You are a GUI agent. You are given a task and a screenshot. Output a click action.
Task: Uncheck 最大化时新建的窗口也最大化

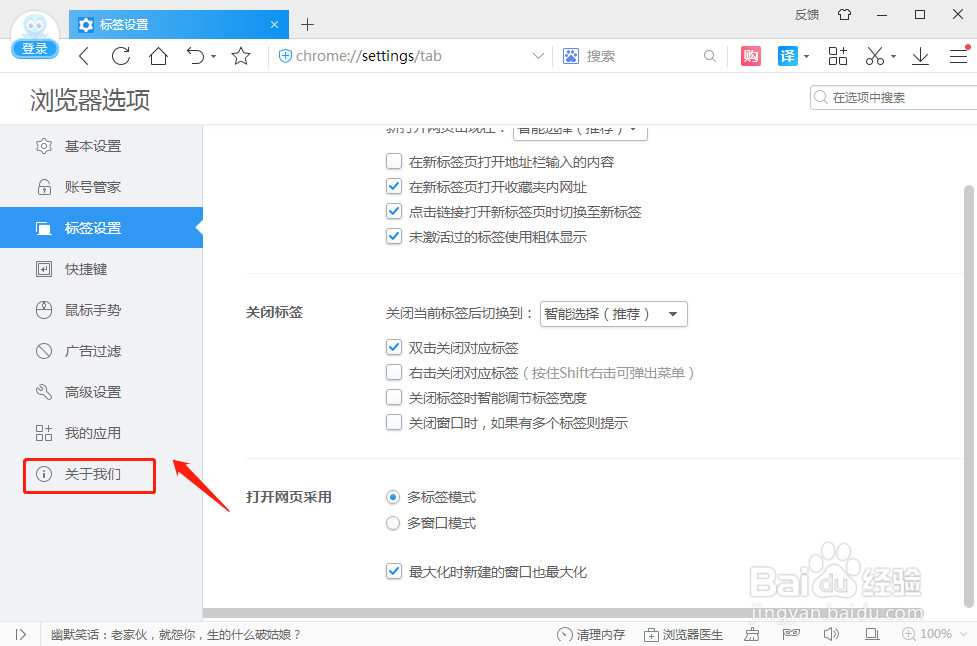pos(394,571)
